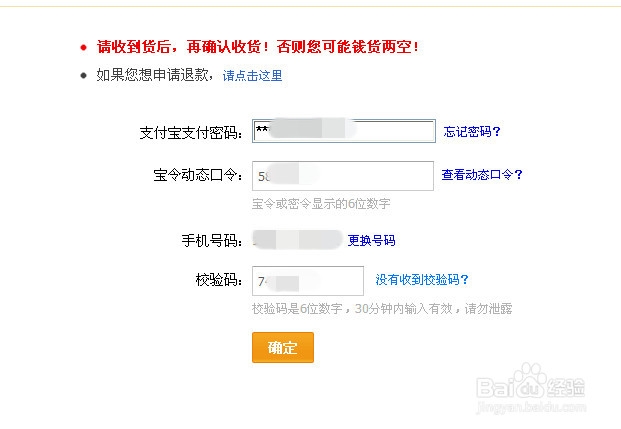621x429 pixels.
Task: Select the 校验码 input field
Action: [307, 281]
